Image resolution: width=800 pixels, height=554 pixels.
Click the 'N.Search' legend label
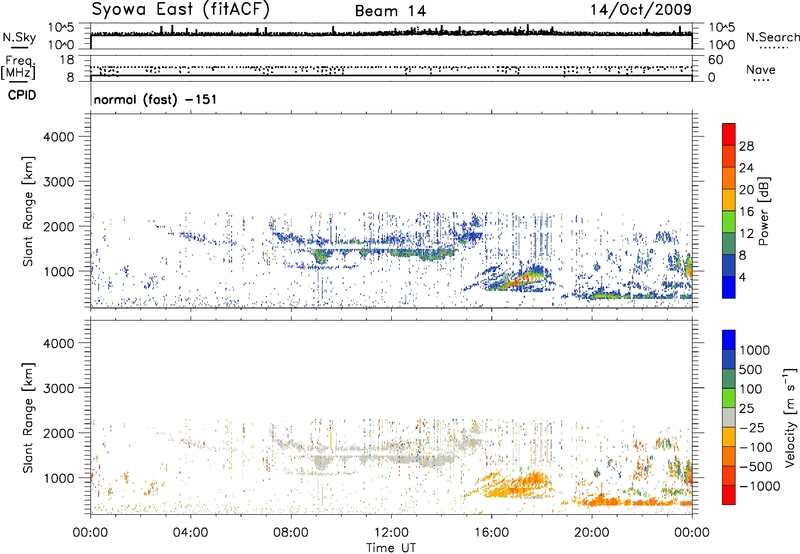click(772, 37)
